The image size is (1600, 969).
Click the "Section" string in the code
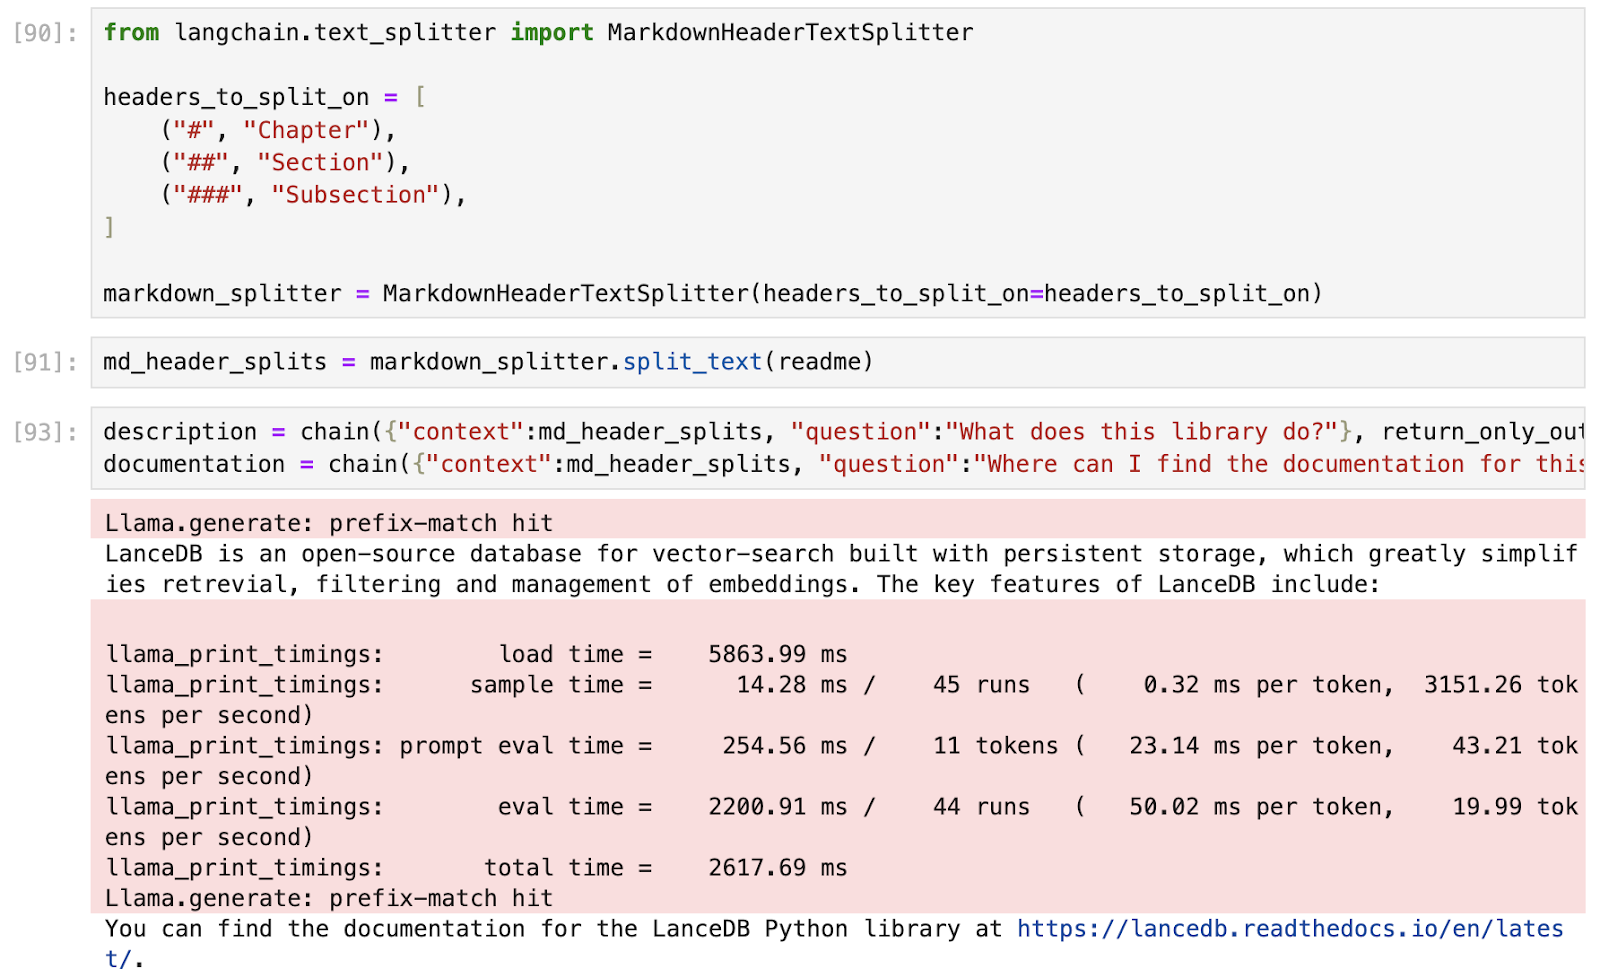tap(320, 163)
